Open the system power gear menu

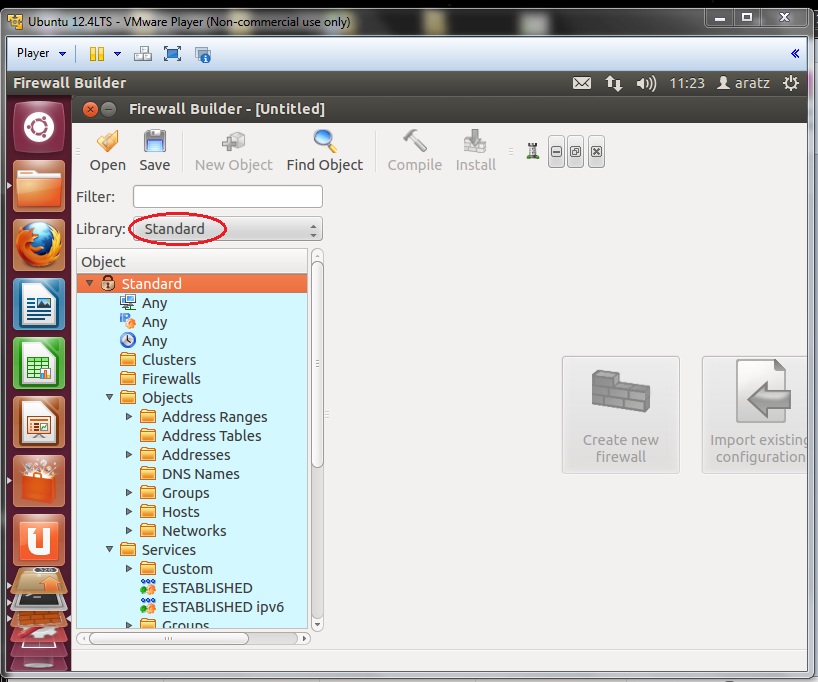[791, 83]
